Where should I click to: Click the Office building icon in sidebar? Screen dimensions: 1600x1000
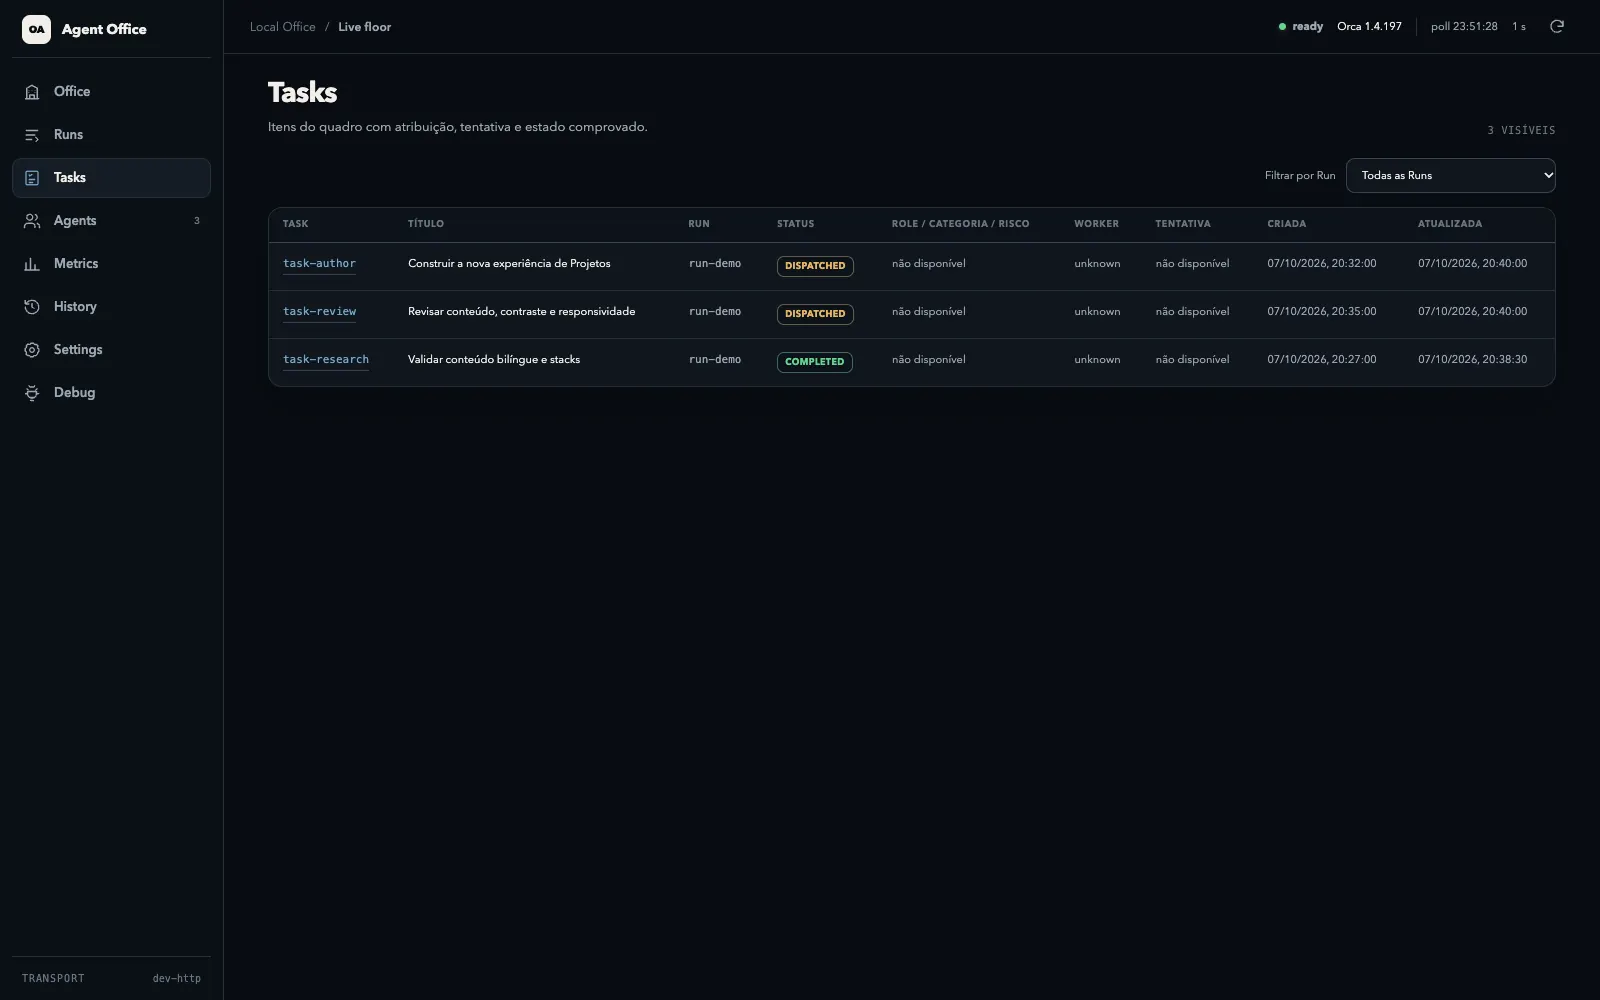[32, 92]
